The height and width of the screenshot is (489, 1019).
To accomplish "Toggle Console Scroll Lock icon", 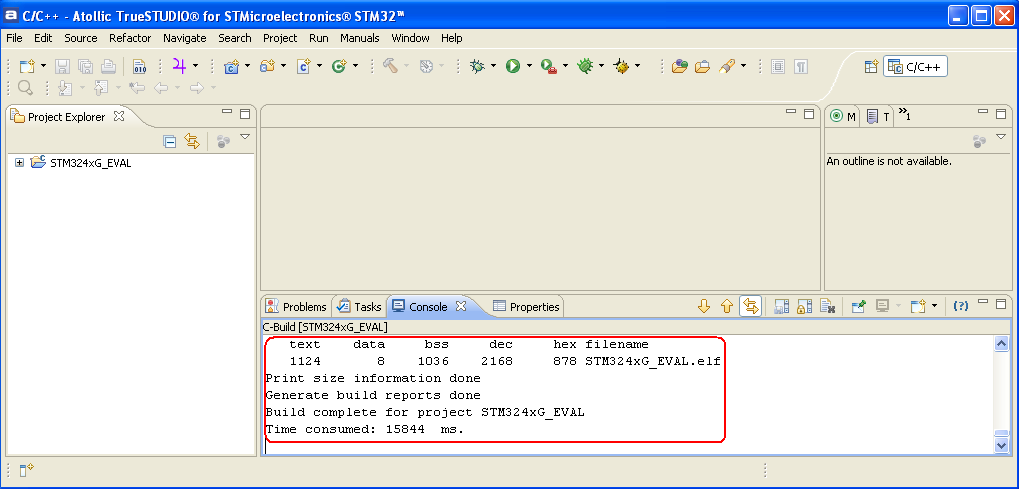I will tap(805, 307).
